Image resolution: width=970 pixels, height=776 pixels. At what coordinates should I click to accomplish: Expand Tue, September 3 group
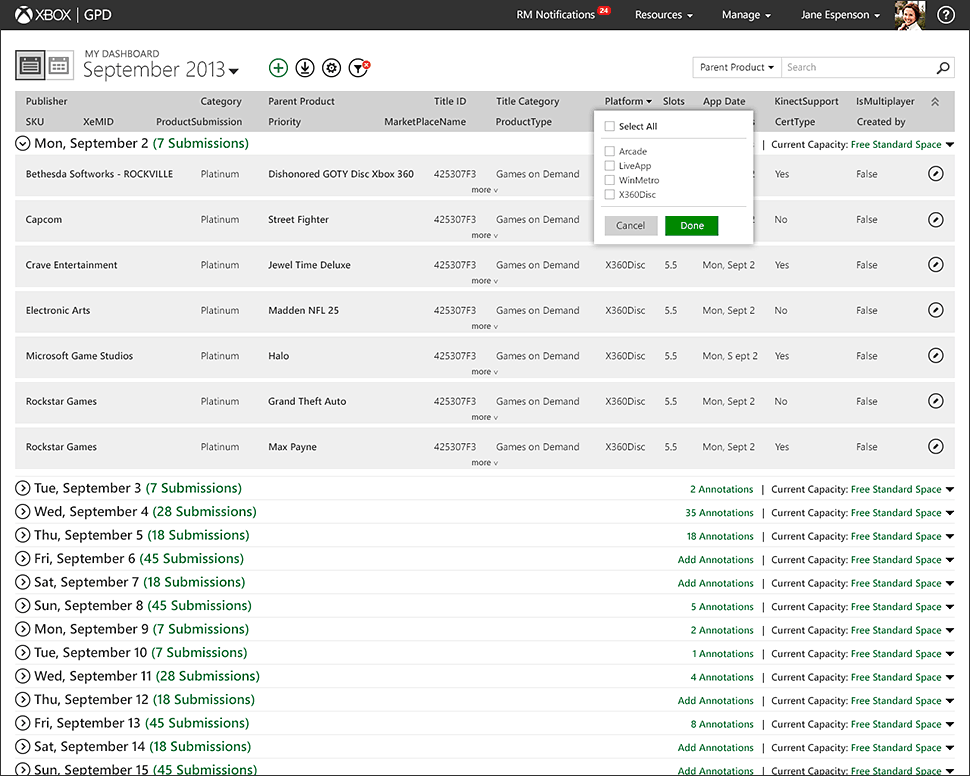[22, 488]
